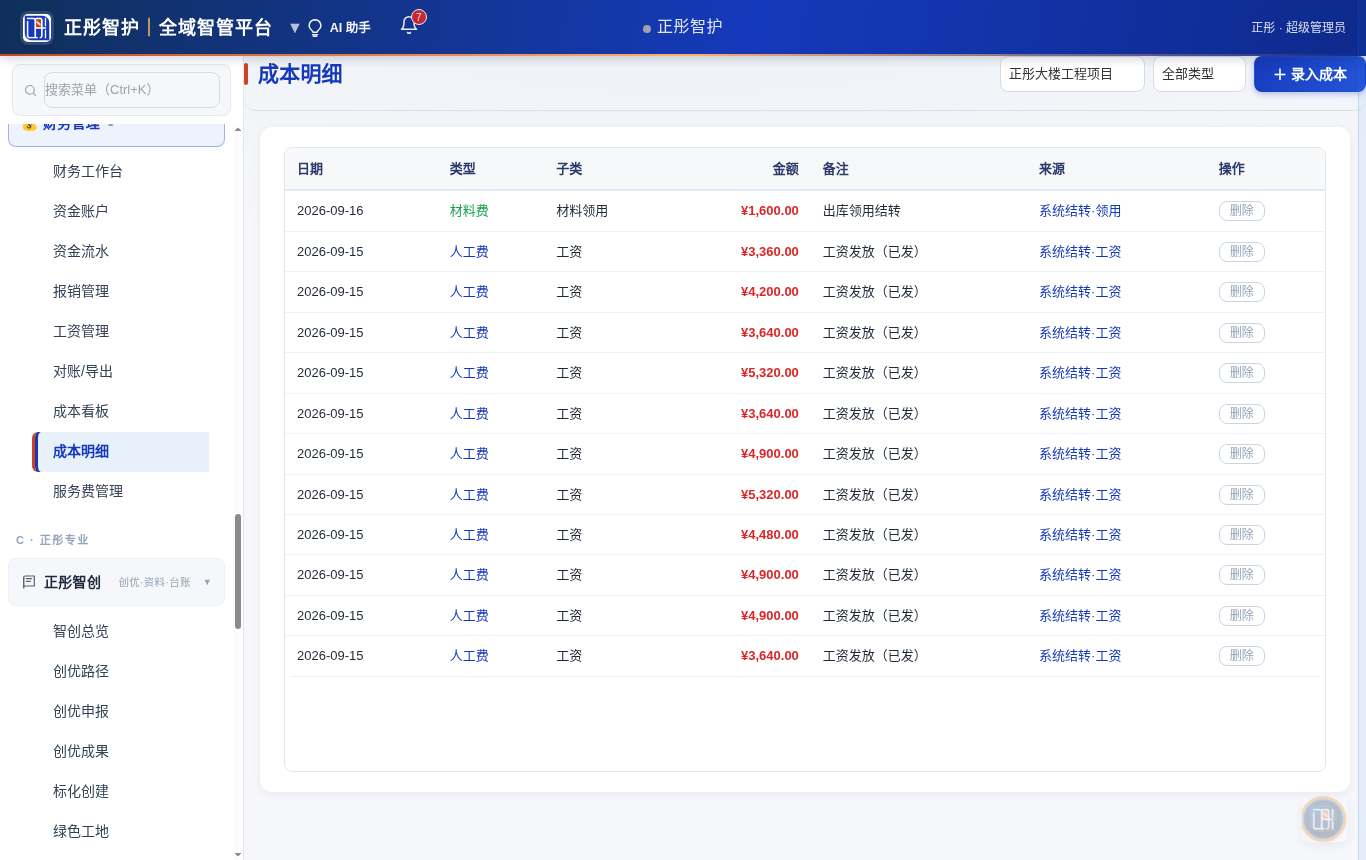The height and width of the screenshot is (860, 1366).
Task: Click the C · 正形专业 section label
Action: 52,540
